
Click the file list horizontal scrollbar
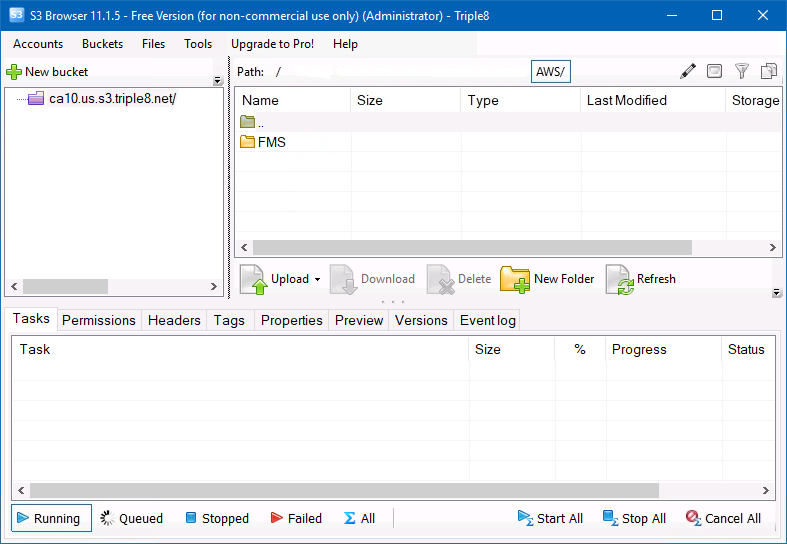pos(472,247)
